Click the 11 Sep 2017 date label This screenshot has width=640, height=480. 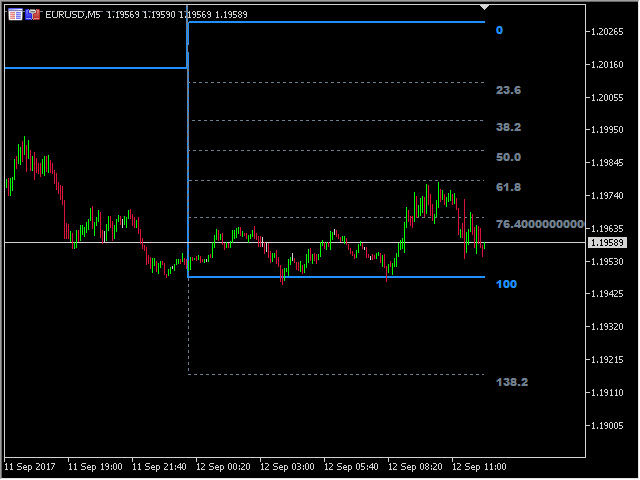coord(28,467)
